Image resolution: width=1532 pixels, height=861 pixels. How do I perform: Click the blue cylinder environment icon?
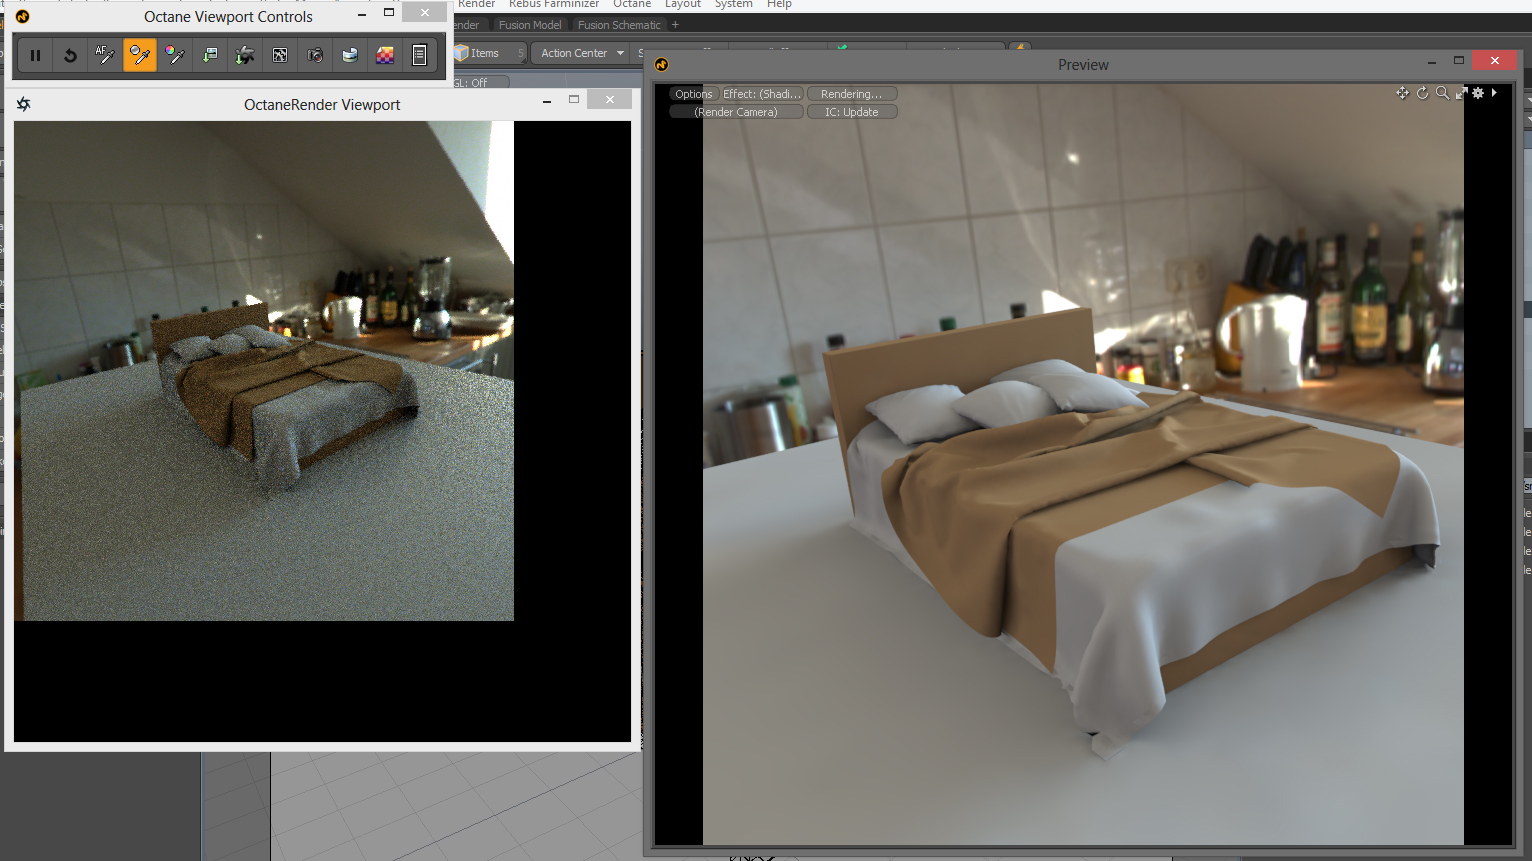[x=350, y=56]
